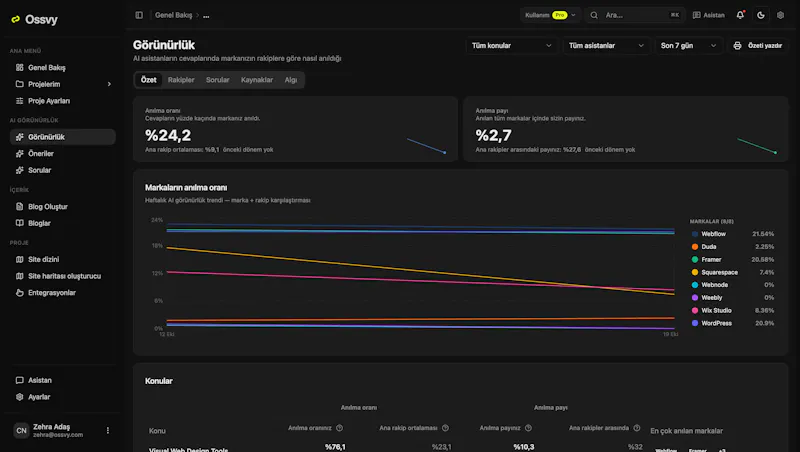Click the Site dizini map icon
This screenshot has height=452, width=800.
19,259
